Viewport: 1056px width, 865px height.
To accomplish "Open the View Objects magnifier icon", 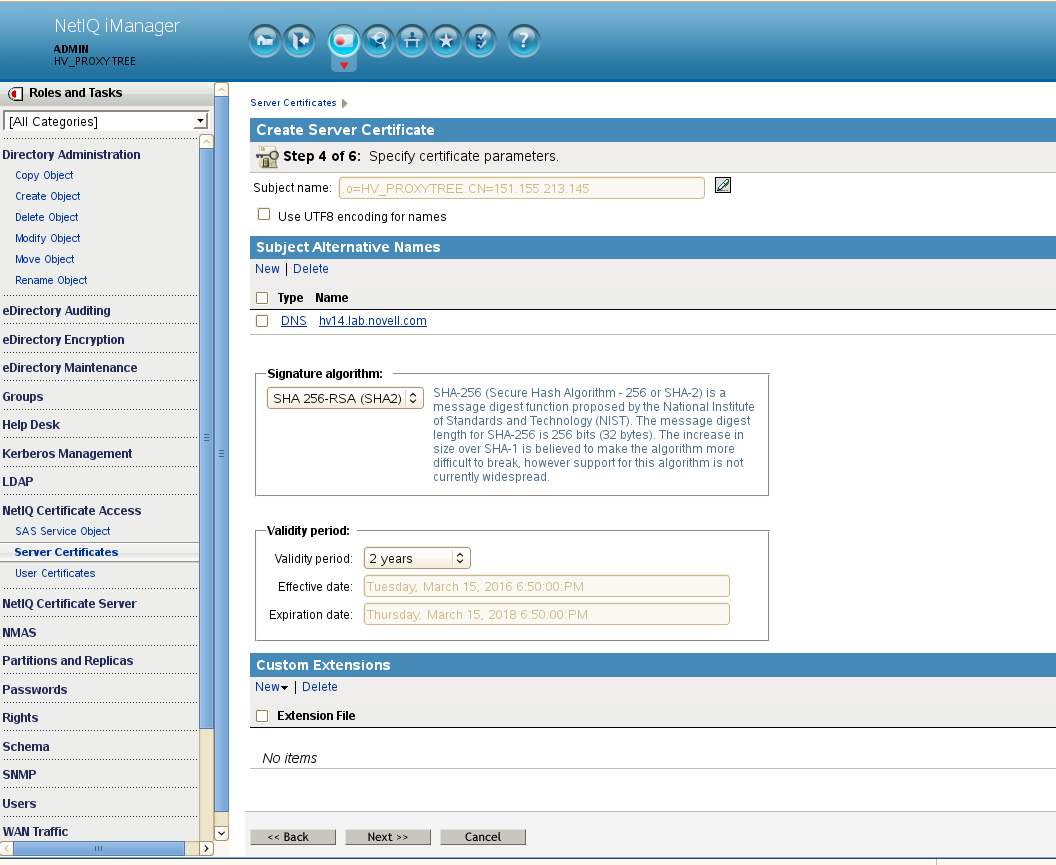I will point(378,41).
